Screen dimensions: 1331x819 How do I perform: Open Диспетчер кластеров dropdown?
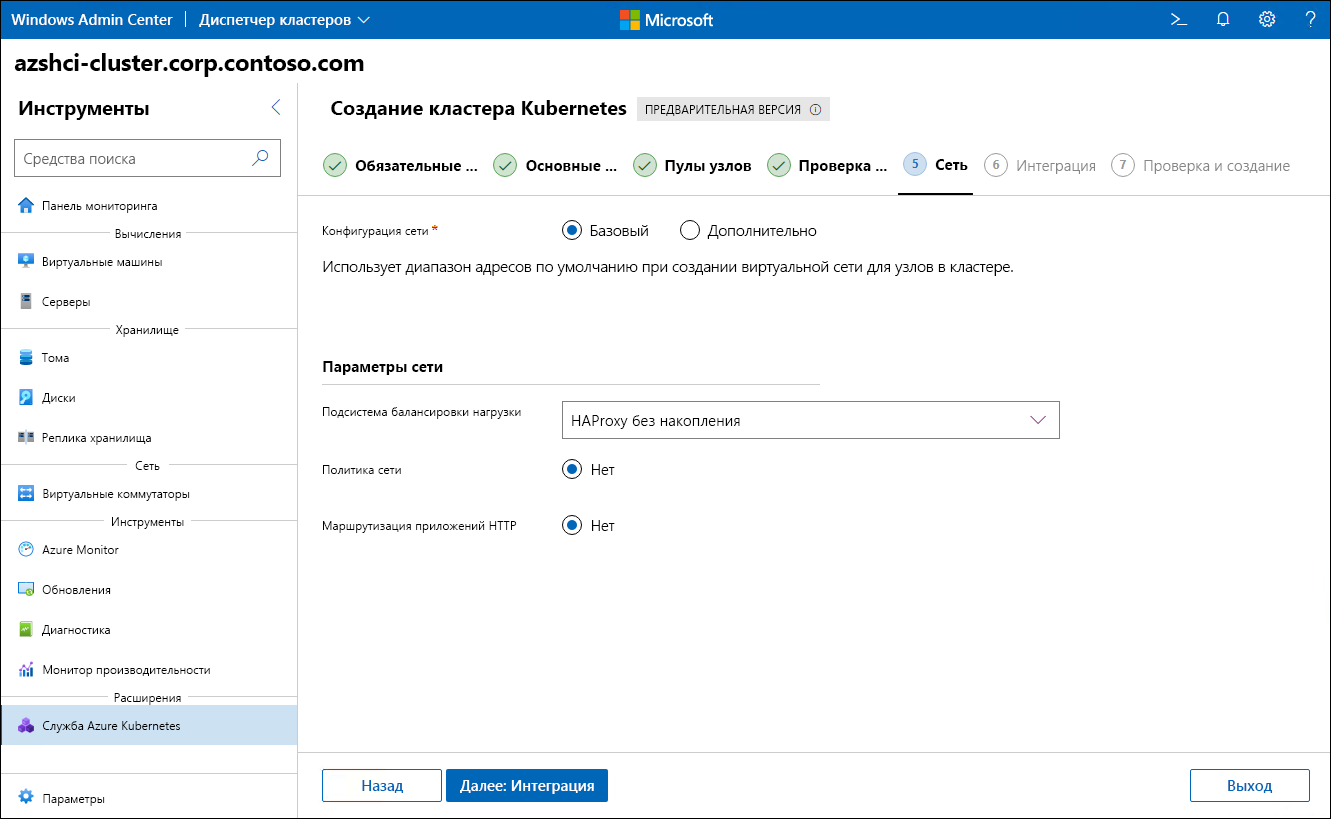click(x=284, y=19)
